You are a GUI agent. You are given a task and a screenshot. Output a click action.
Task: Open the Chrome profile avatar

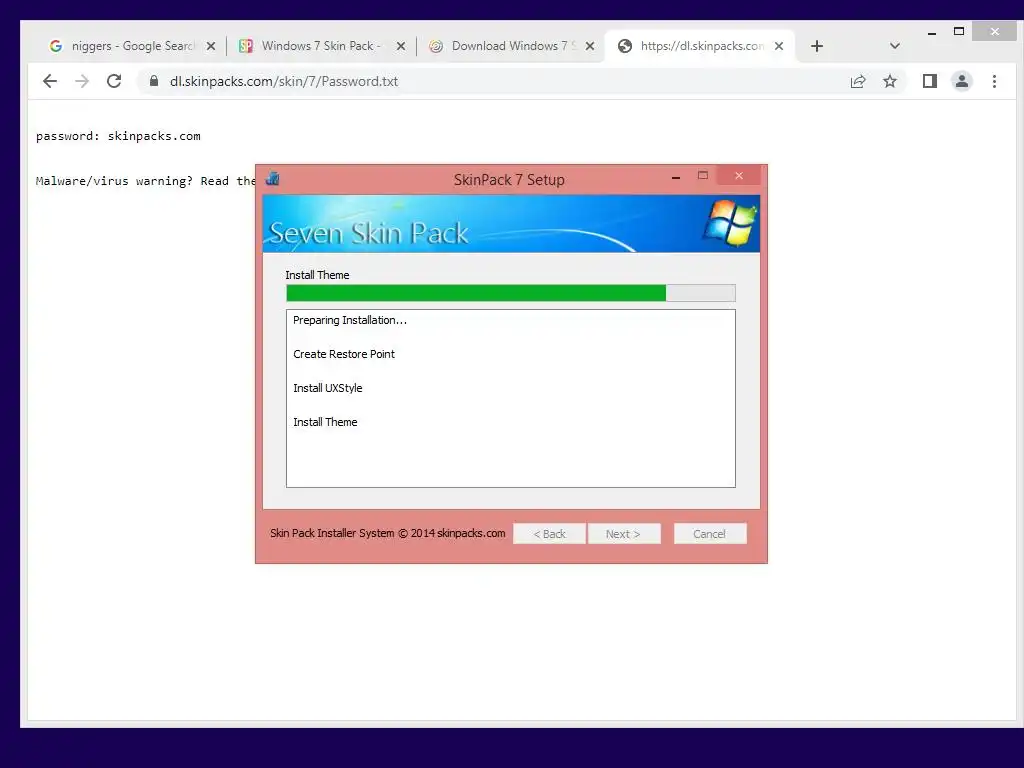(961, 81)
